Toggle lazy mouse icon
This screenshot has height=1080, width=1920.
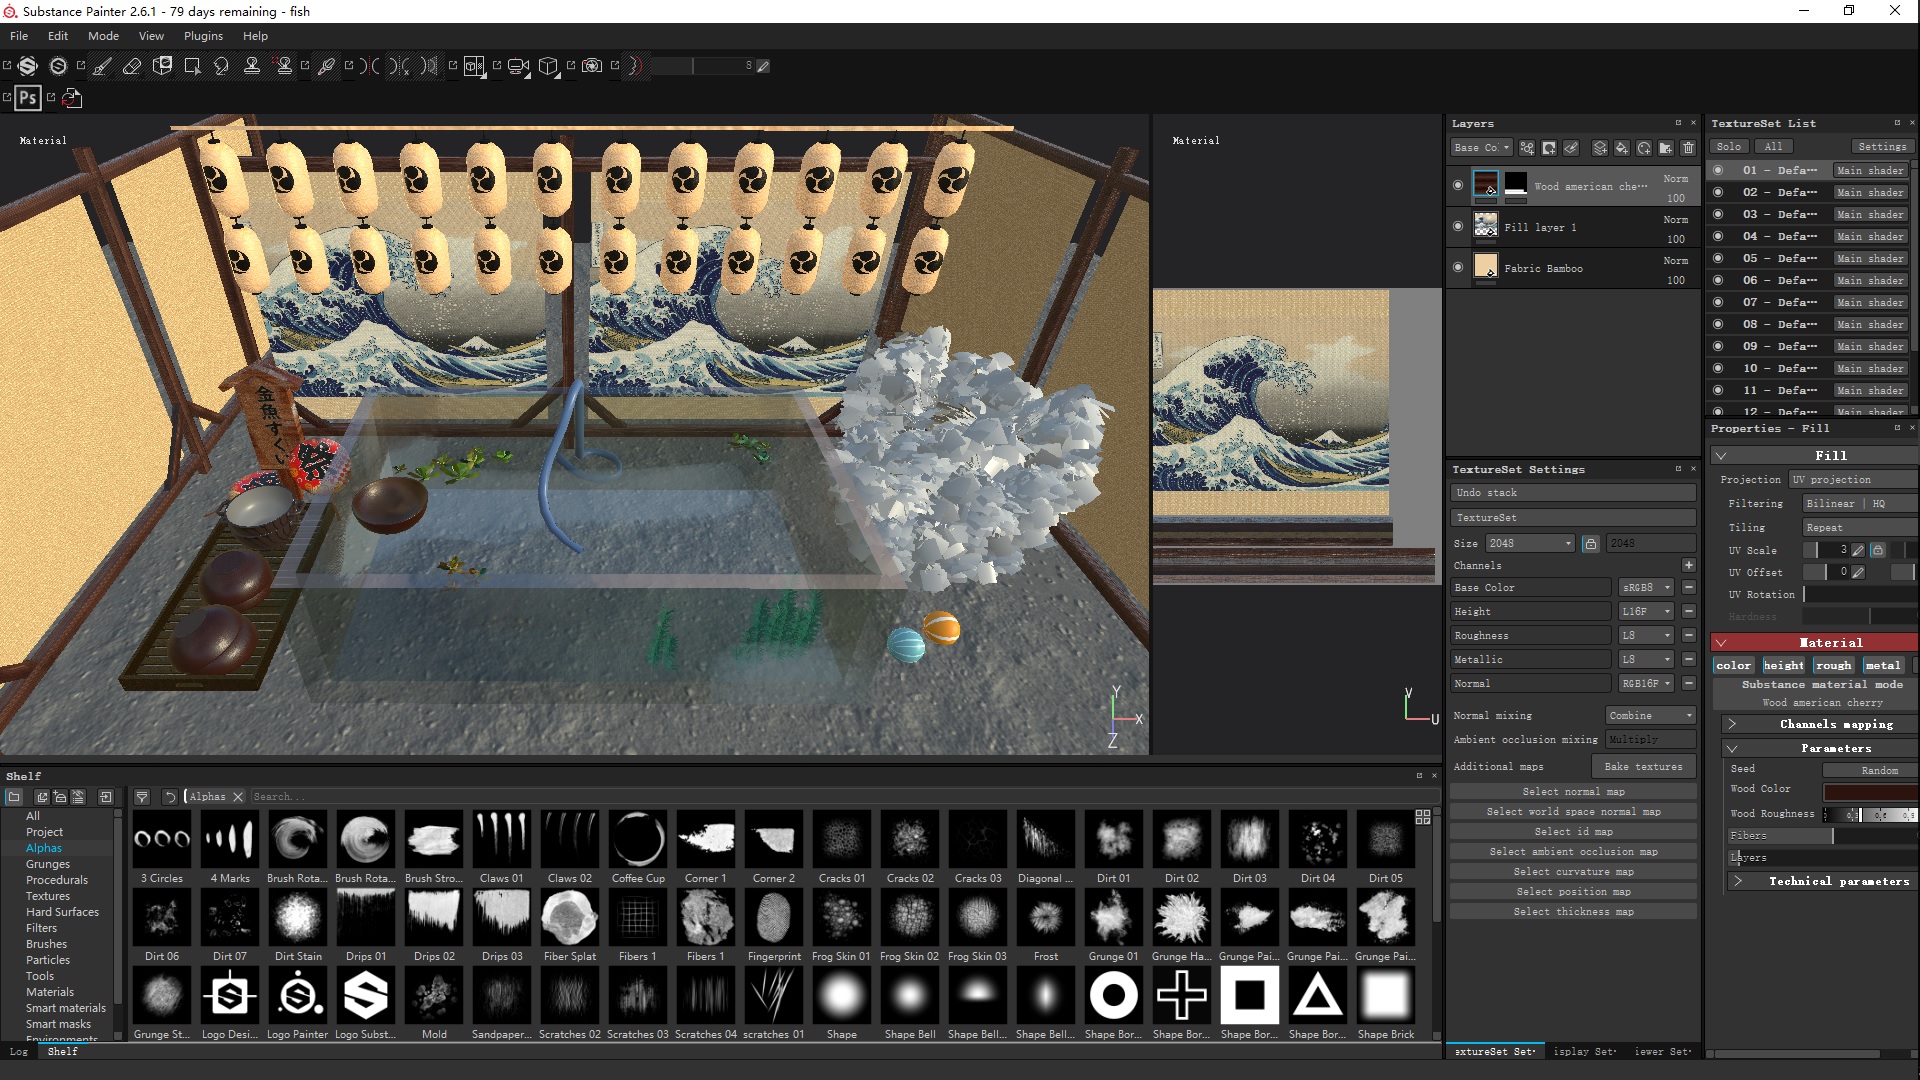[636, 66]
